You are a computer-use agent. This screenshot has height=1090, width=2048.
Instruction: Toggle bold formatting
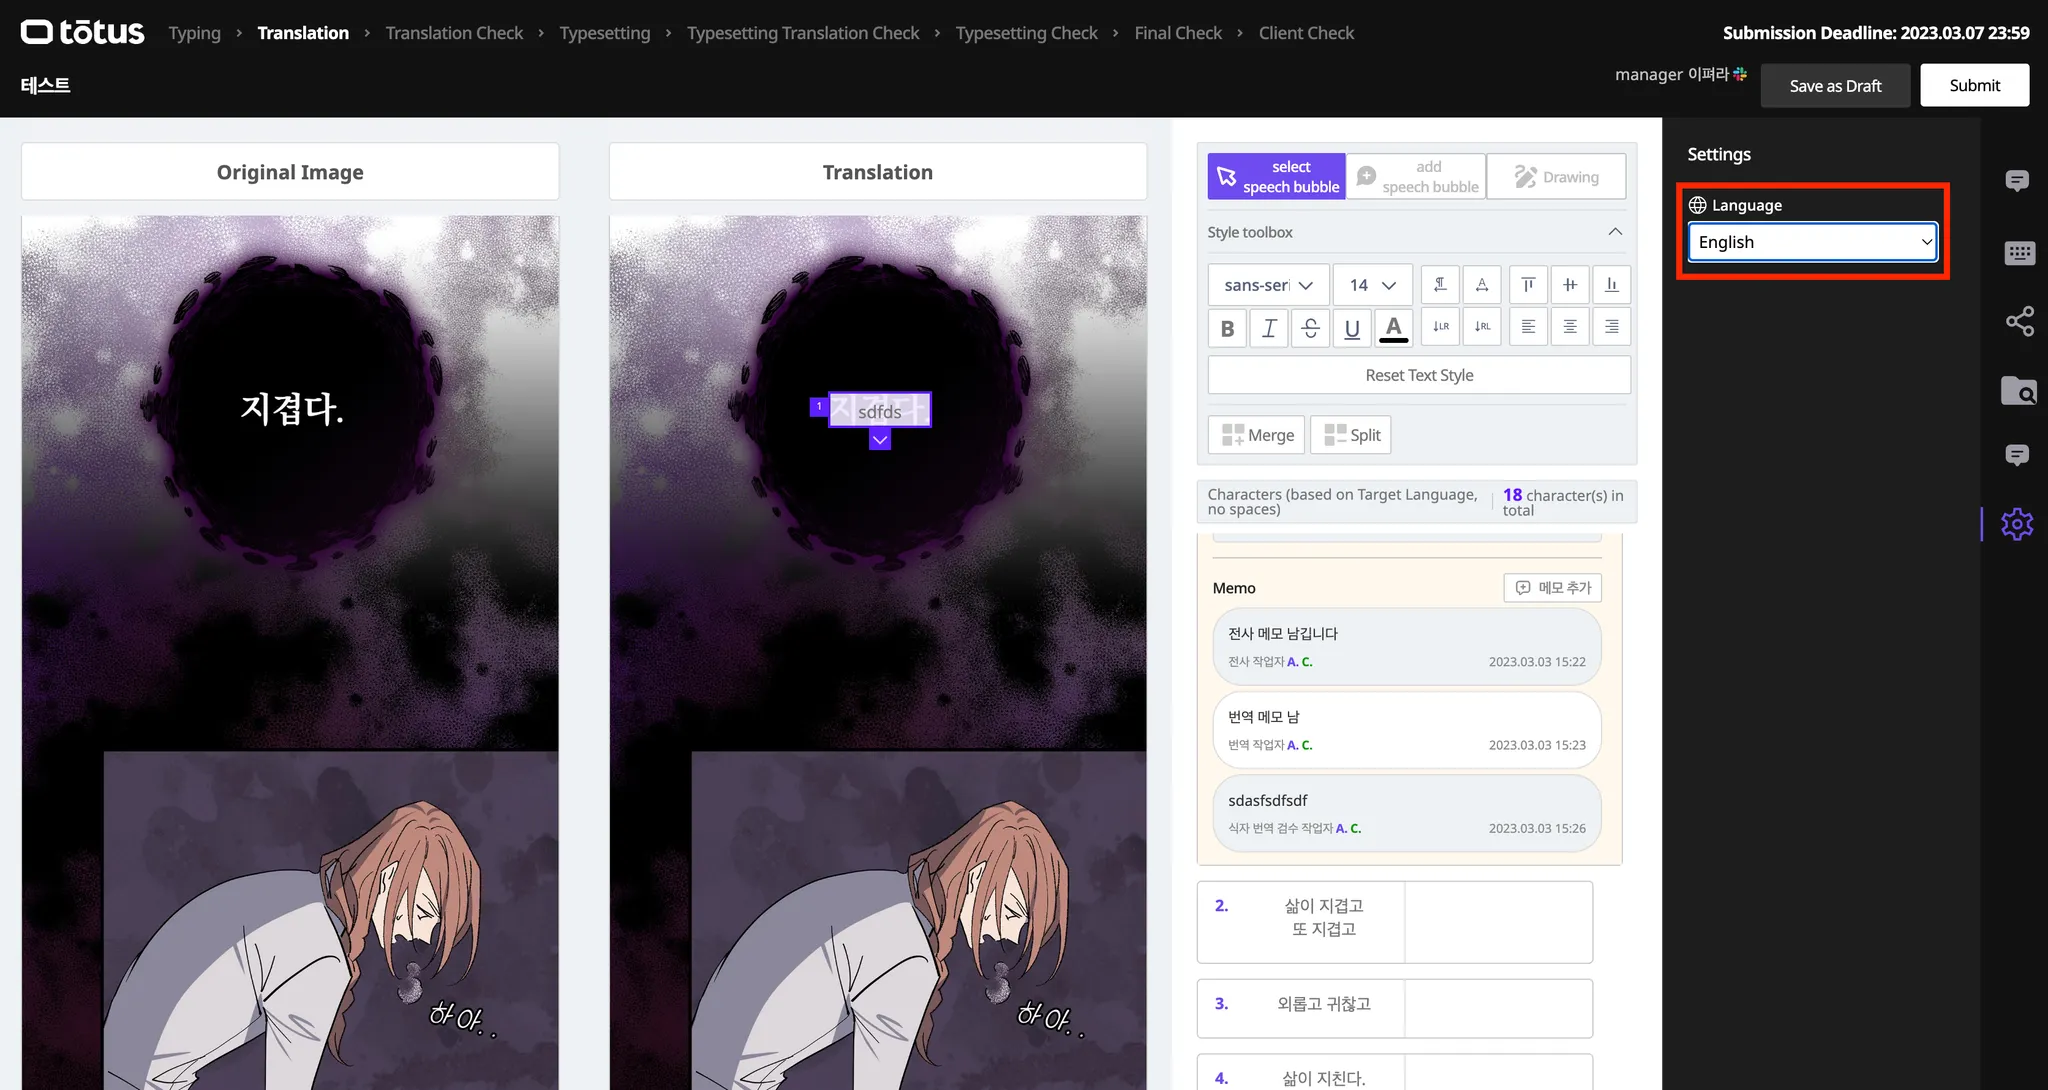pos(1227,327)
